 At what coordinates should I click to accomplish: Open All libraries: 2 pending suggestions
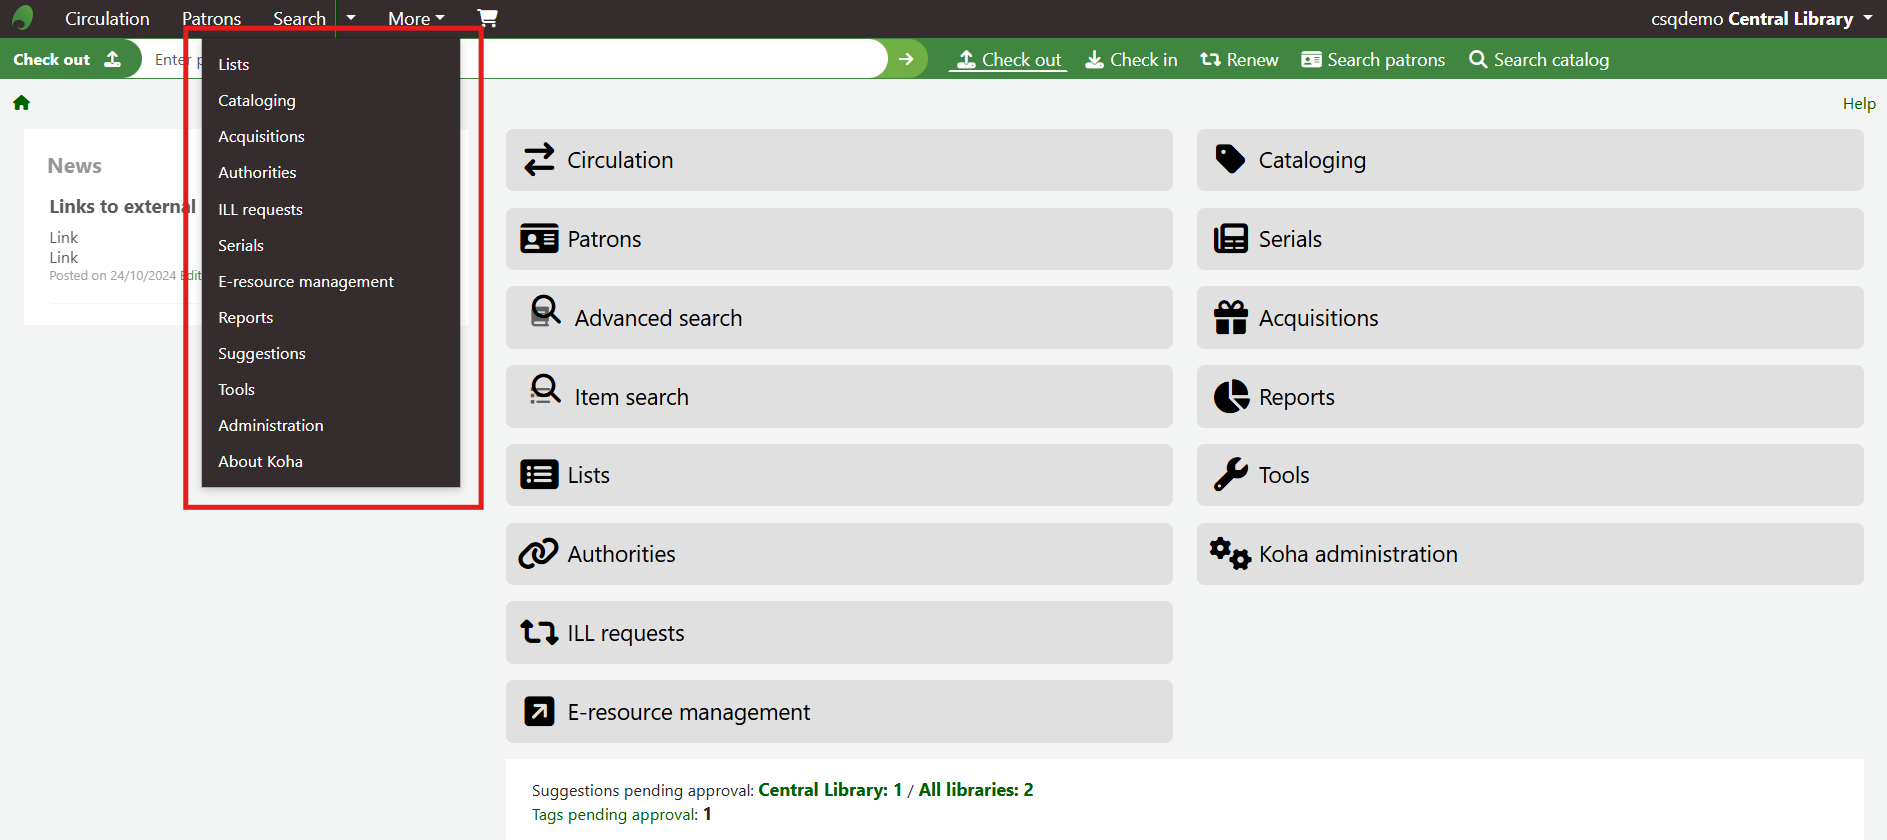(x=976, y=790)
